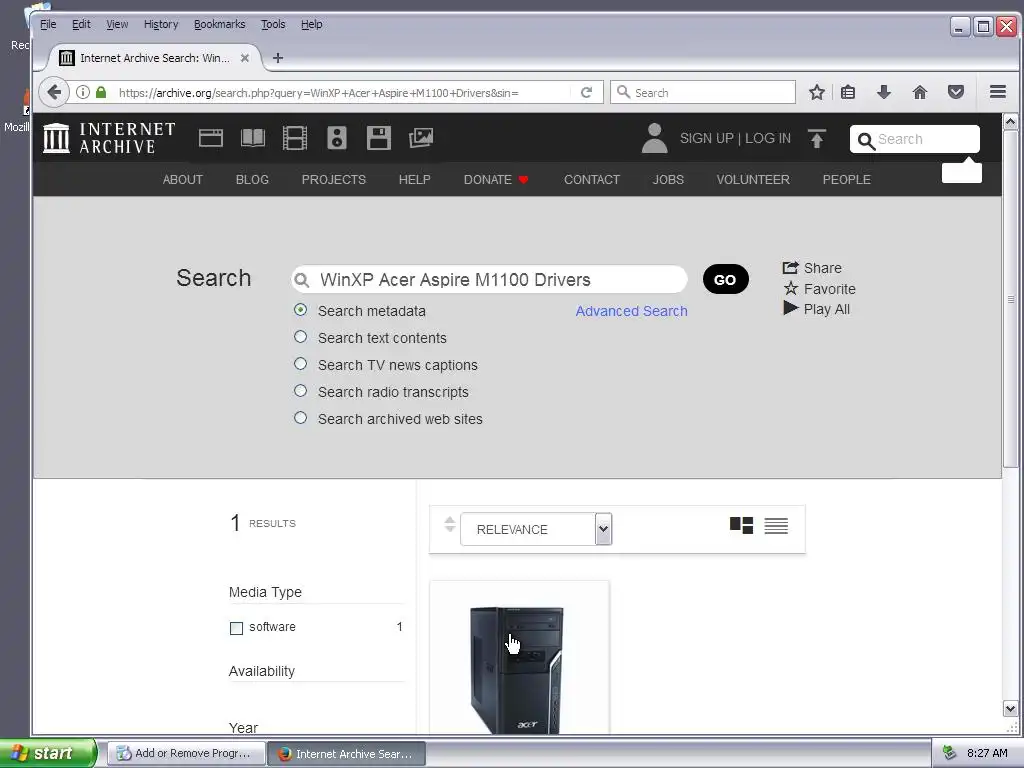Bookmark this page with the star icon
Screen dimensions: 1024x768
coord(816,92)
